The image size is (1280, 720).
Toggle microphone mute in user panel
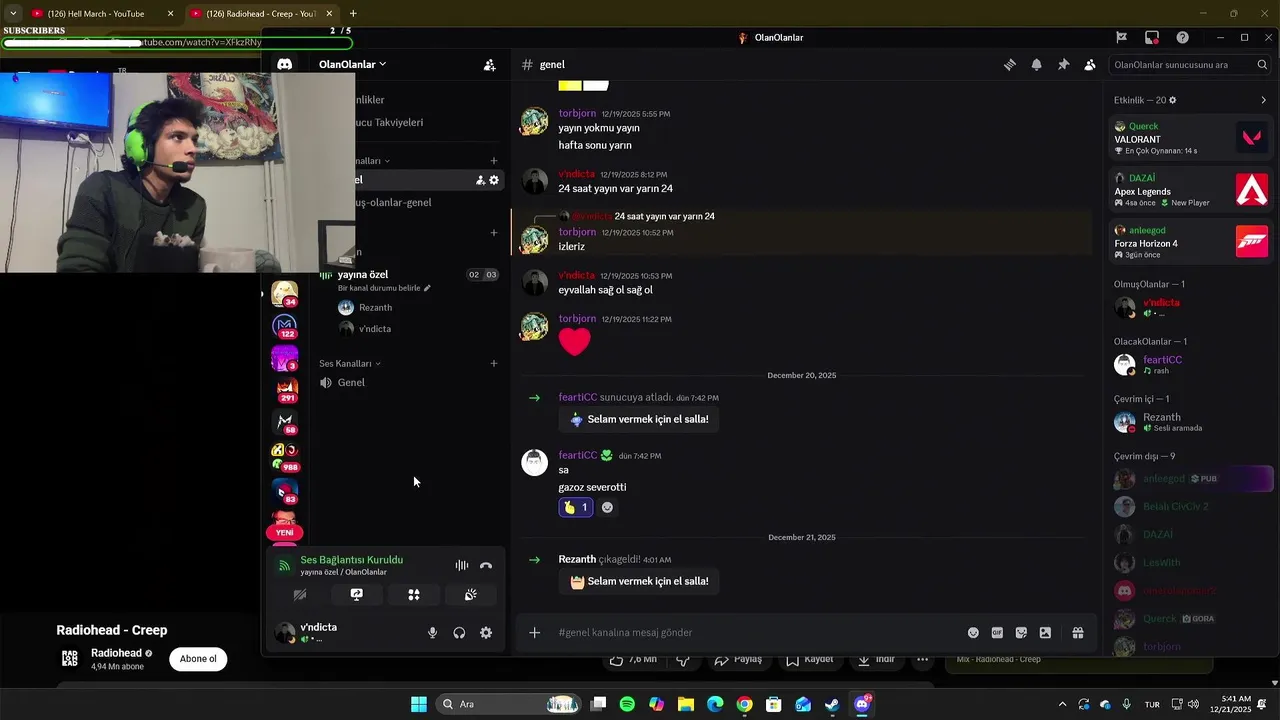coord(433,633)
